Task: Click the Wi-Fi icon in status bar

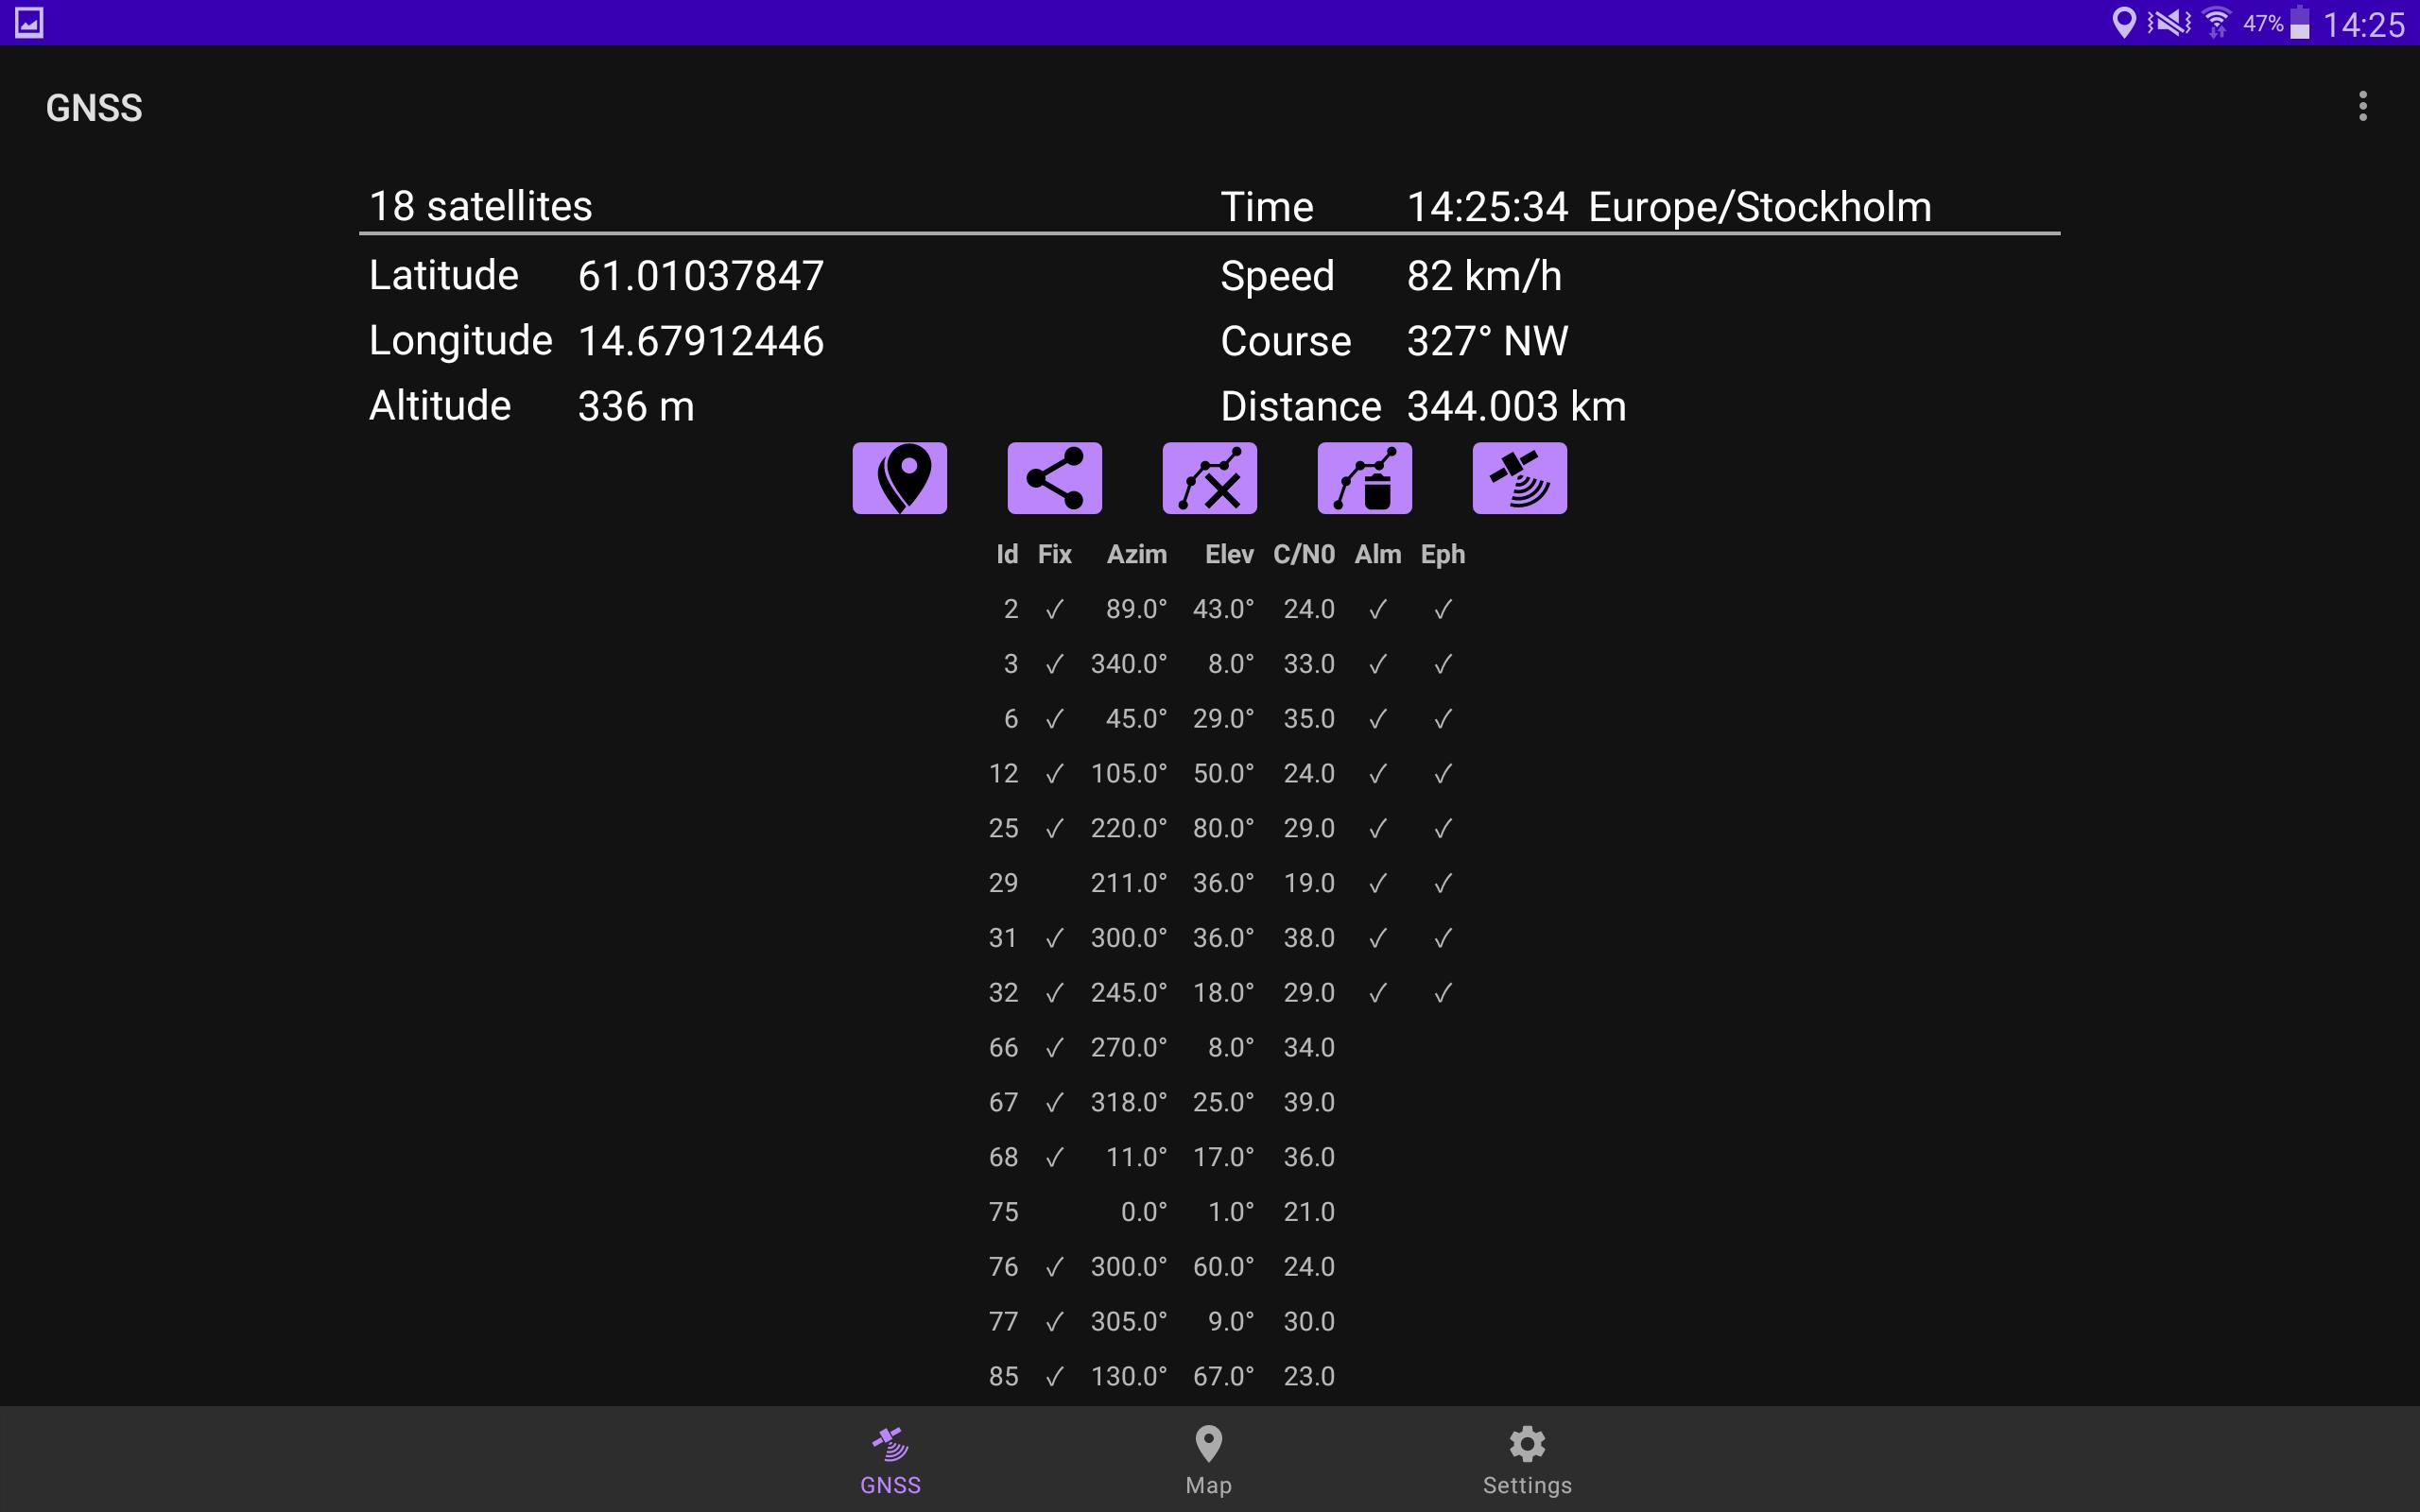Action: (x=2216, y=22)
